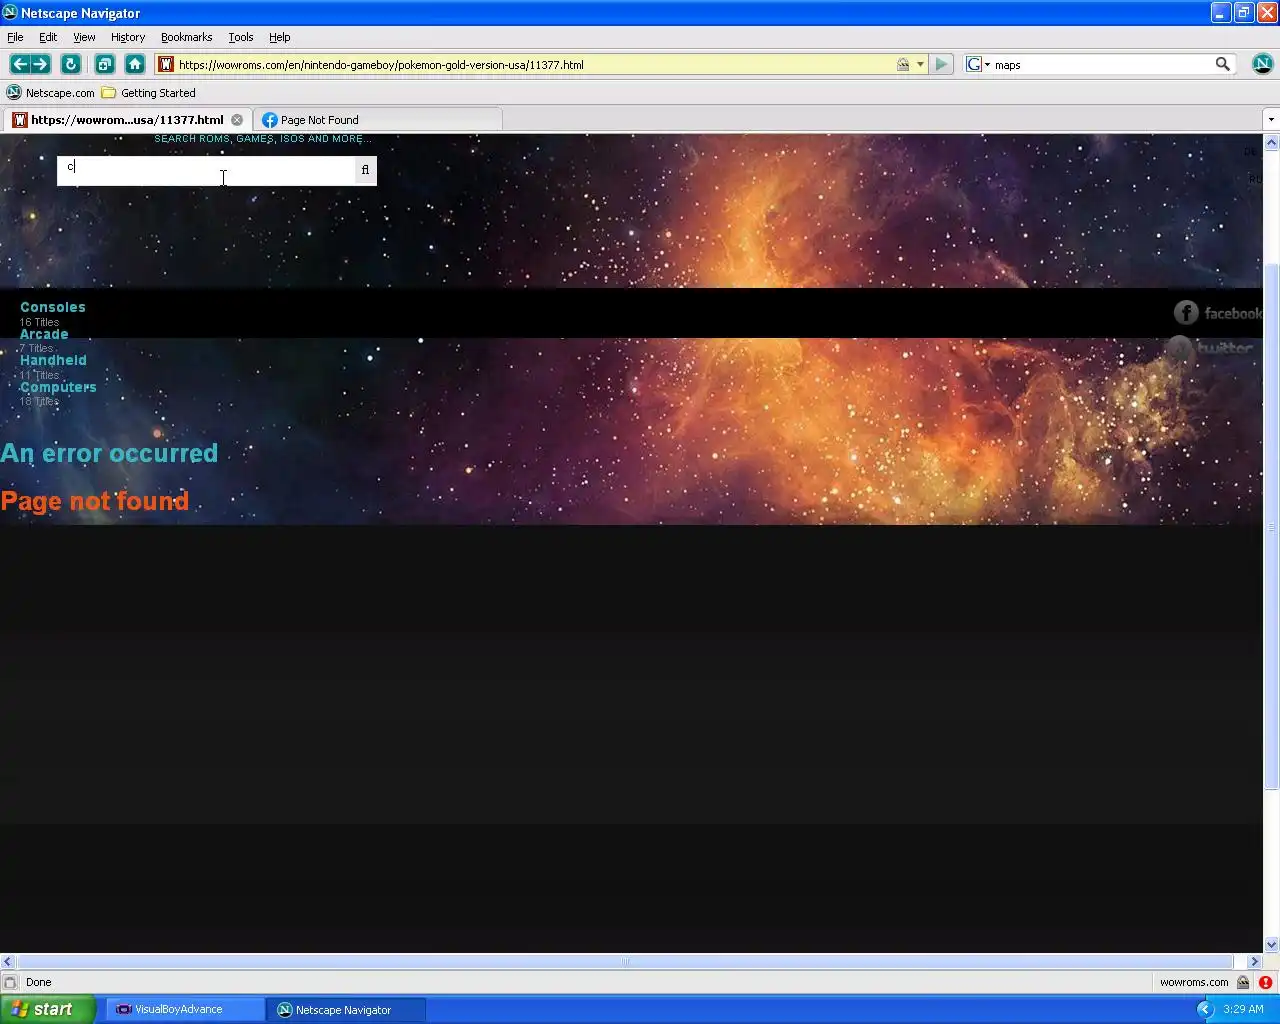Open the Edit menu
The height and width of the screenshot is (1024, 1280).
(x=48, y=37)
